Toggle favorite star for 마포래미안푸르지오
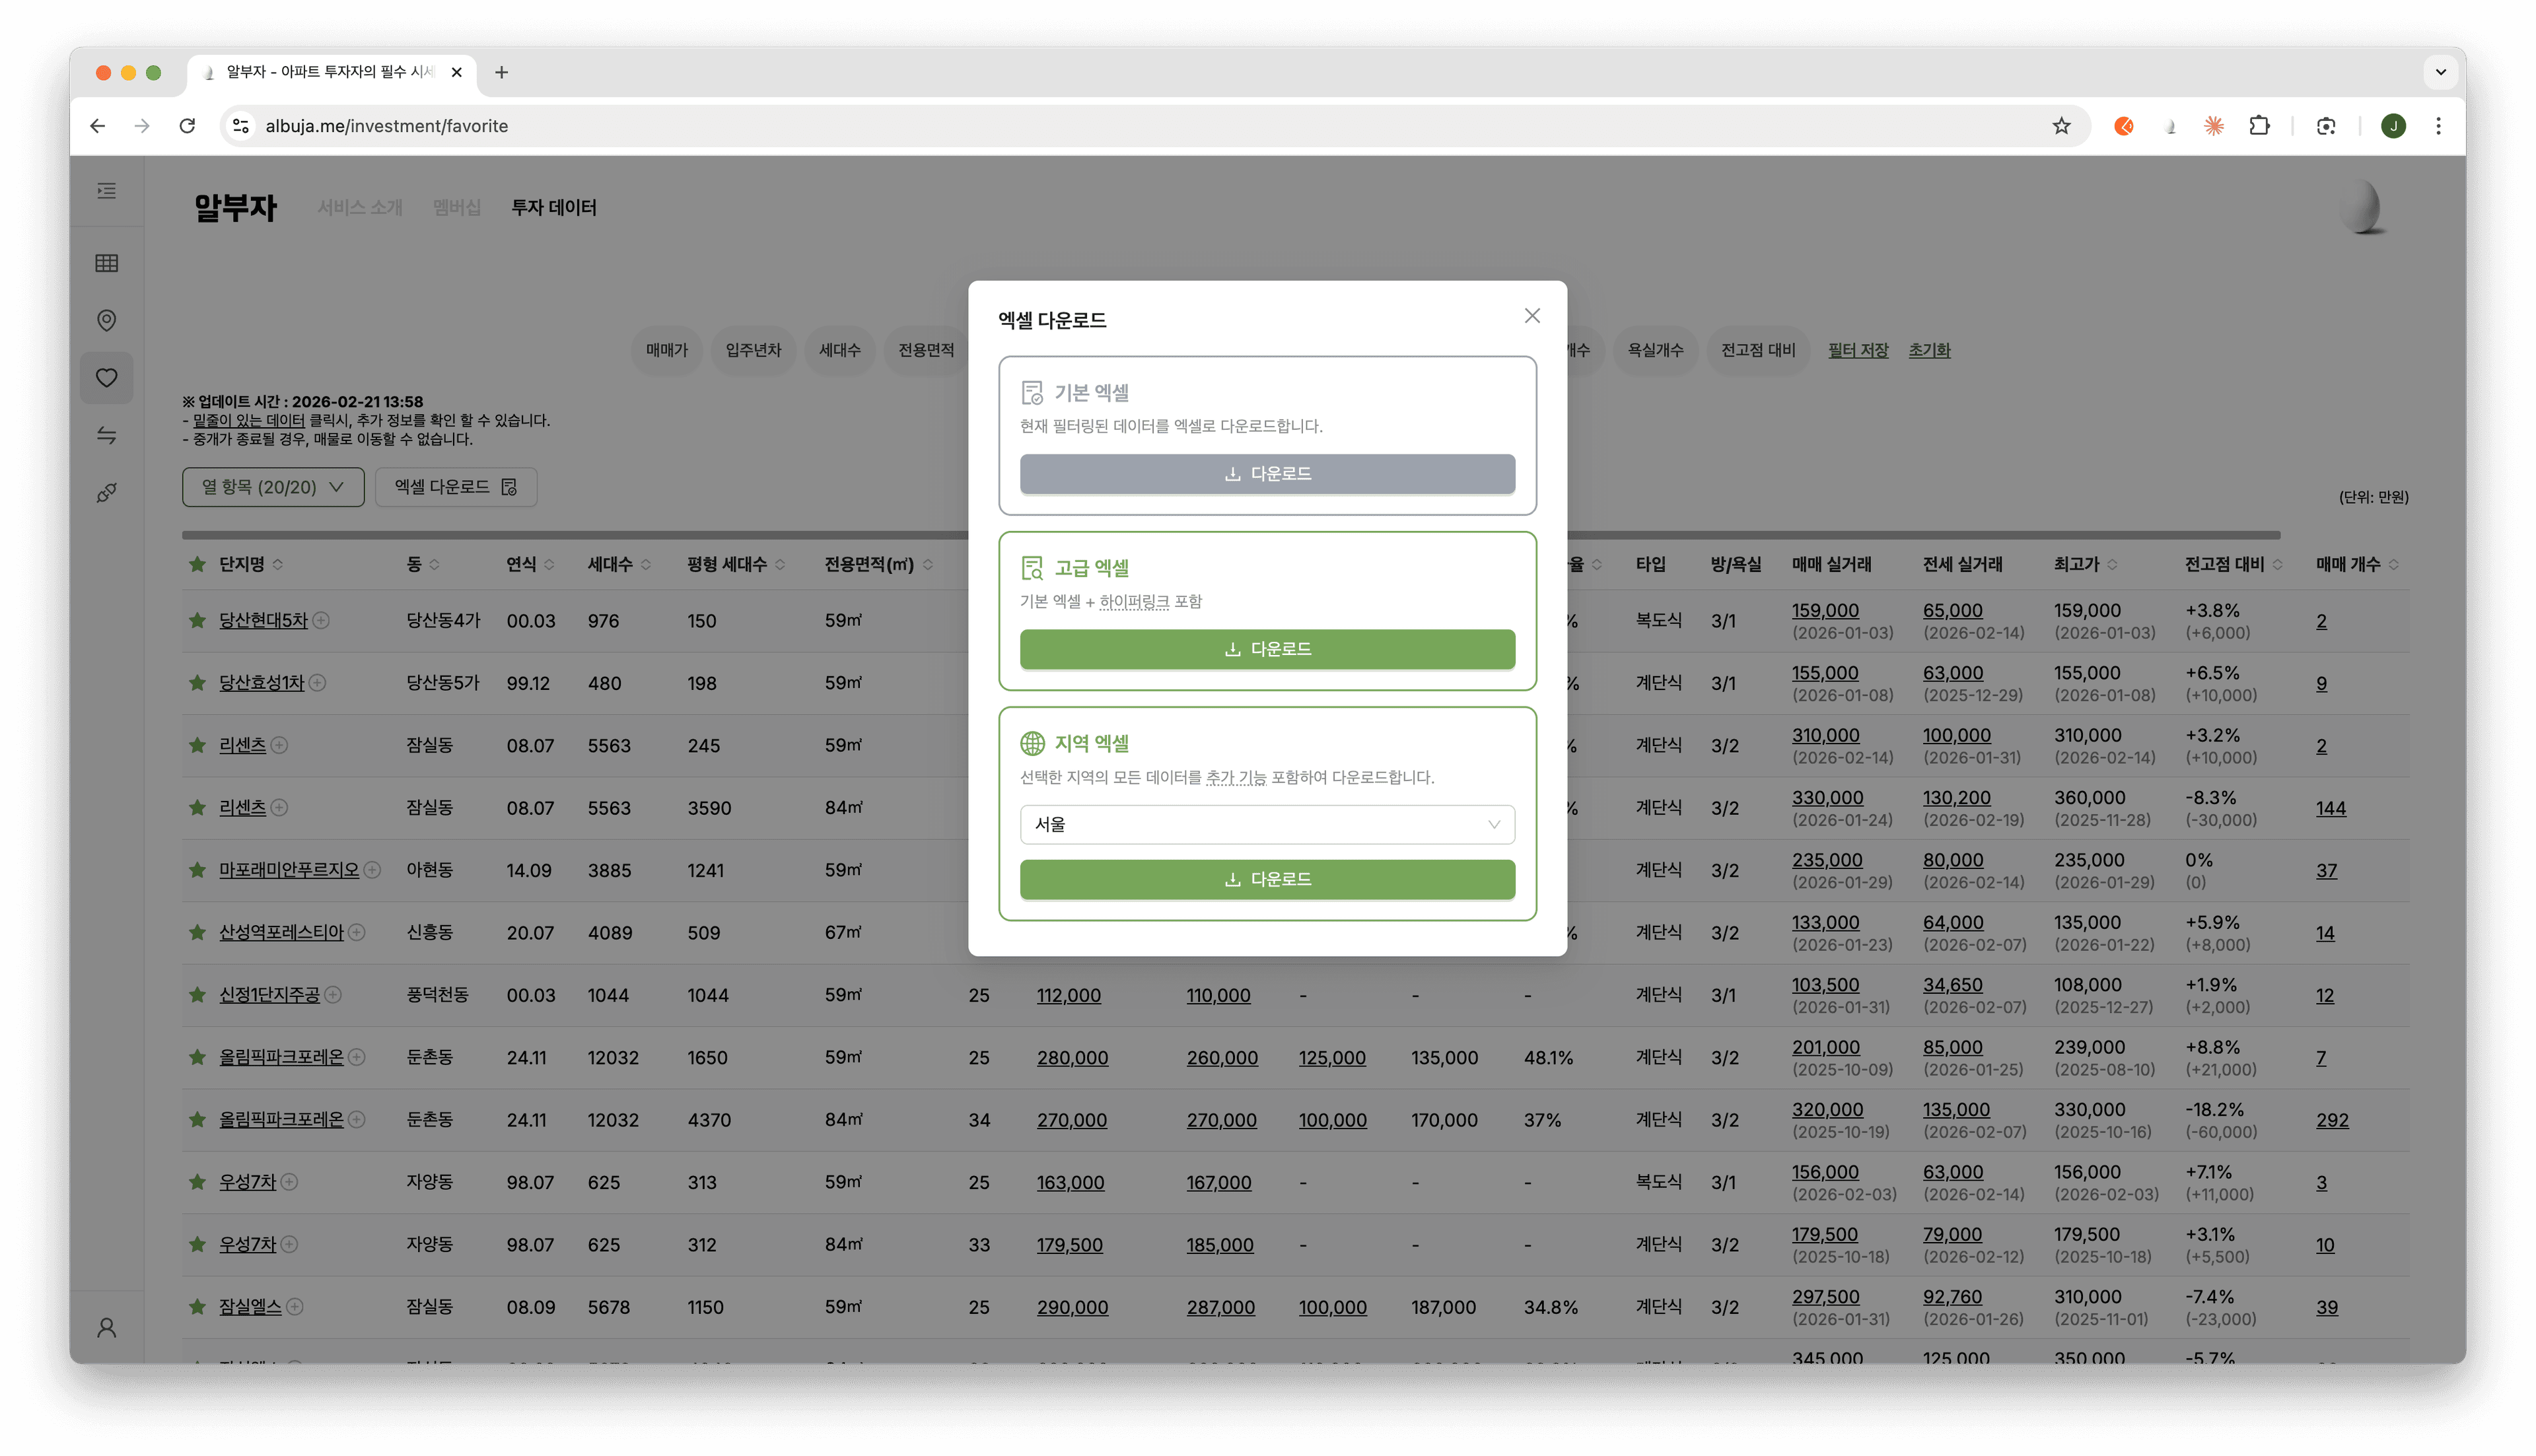 click(197, 870)
